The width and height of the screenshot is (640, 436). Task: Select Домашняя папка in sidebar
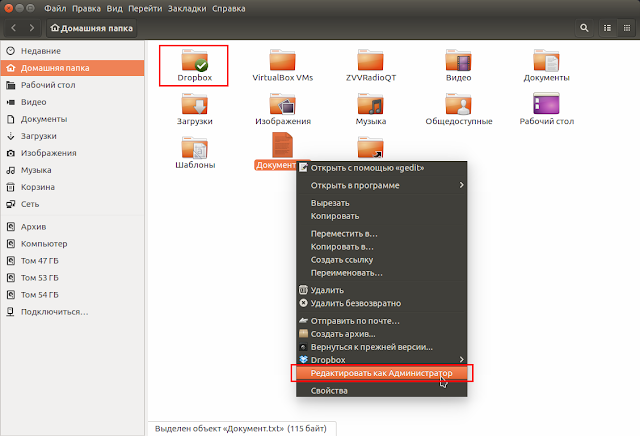point(72,68)
